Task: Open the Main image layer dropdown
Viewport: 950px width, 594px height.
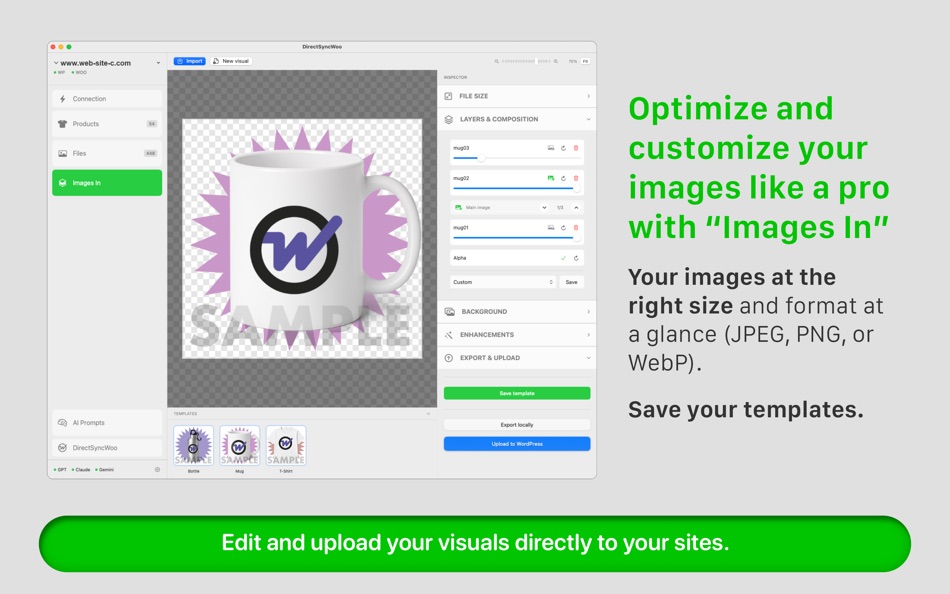Action: (x=544, y=208)
